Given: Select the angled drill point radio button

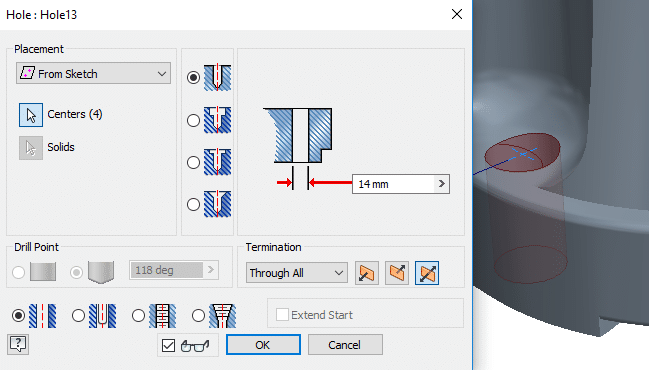Looking at the screenshot, I should click(x=76, y=272).
